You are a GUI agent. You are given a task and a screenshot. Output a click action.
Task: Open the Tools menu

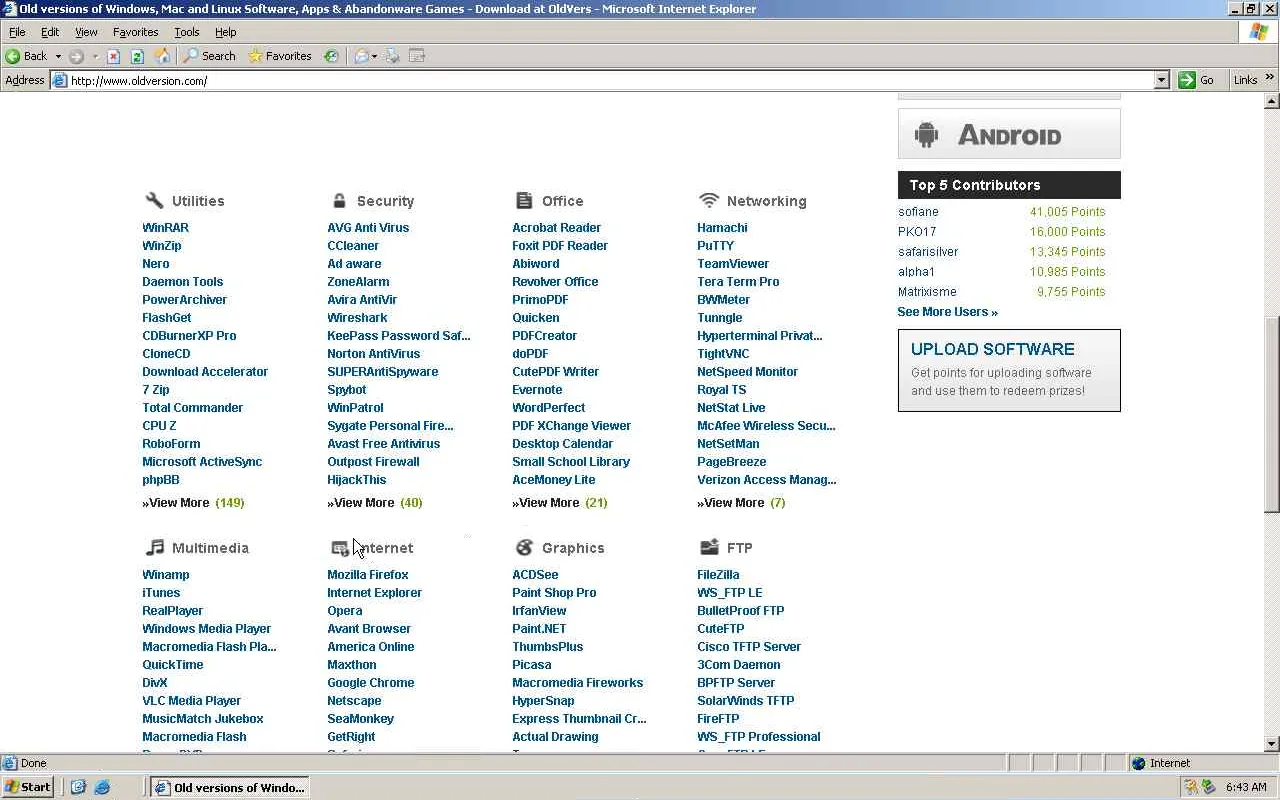[x=187, y=32]
